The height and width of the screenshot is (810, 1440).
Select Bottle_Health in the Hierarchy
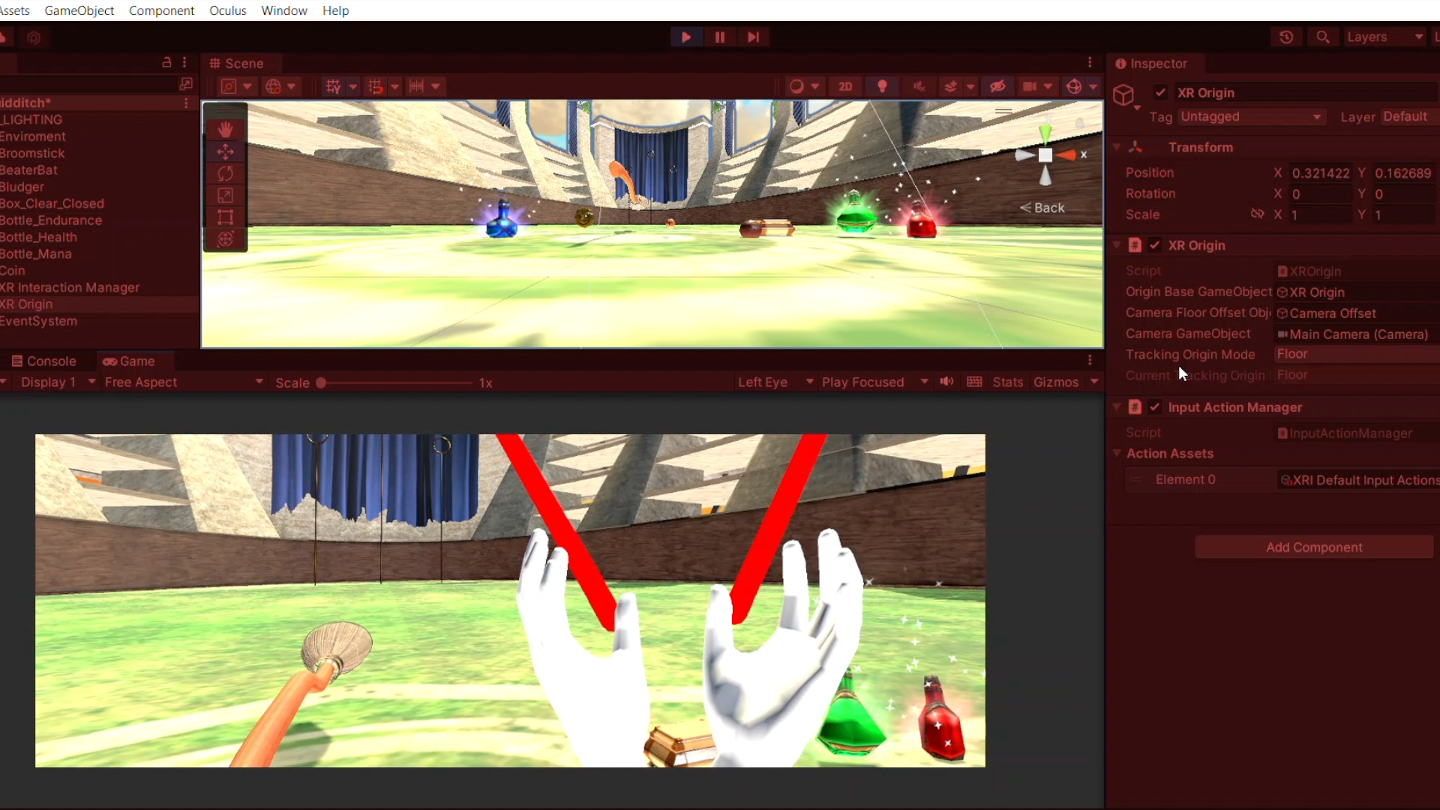[x=39, y=237]
